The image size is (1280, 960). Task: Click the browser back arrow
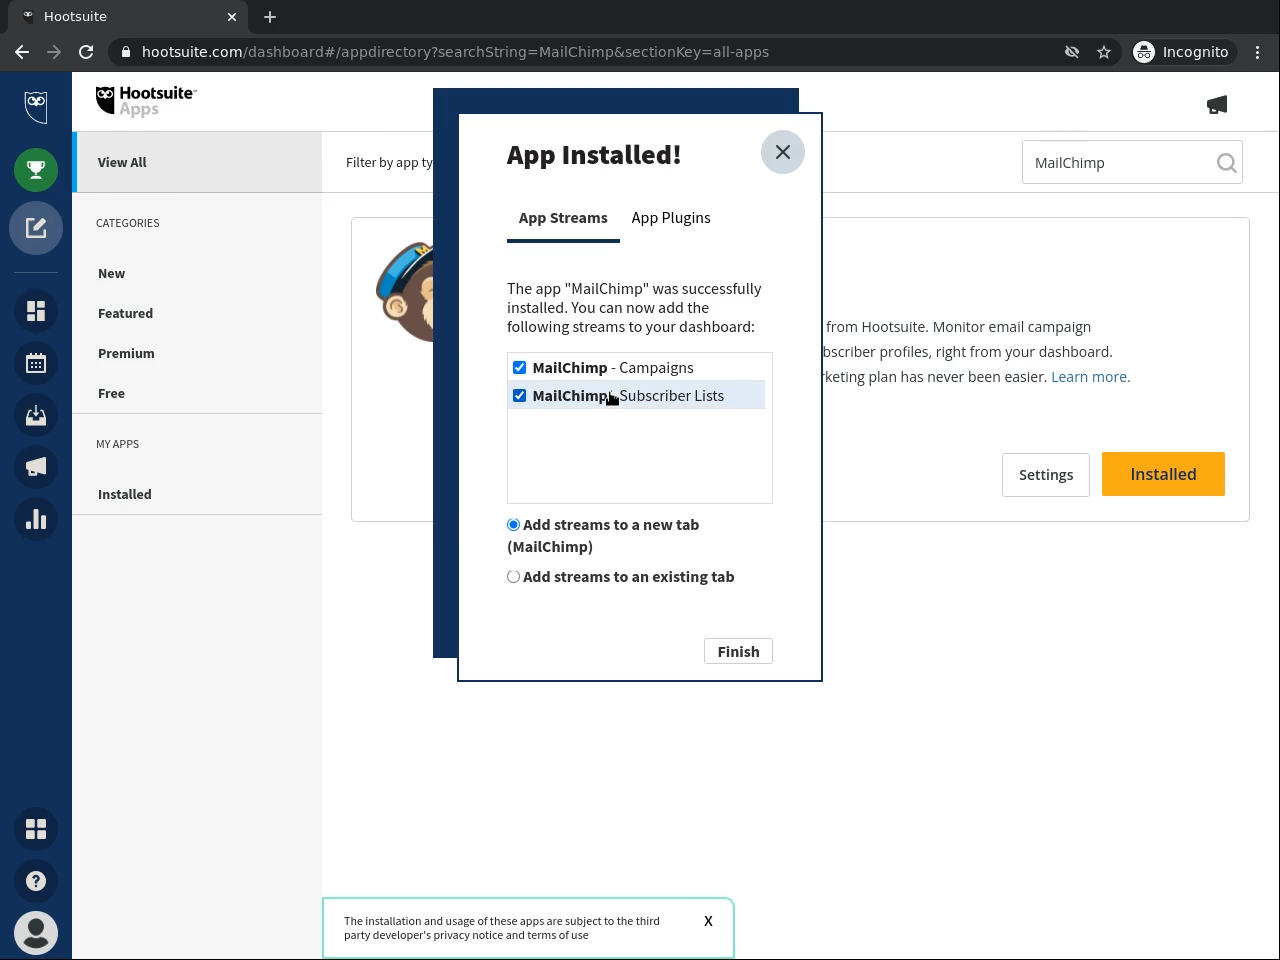pos(22,52)
